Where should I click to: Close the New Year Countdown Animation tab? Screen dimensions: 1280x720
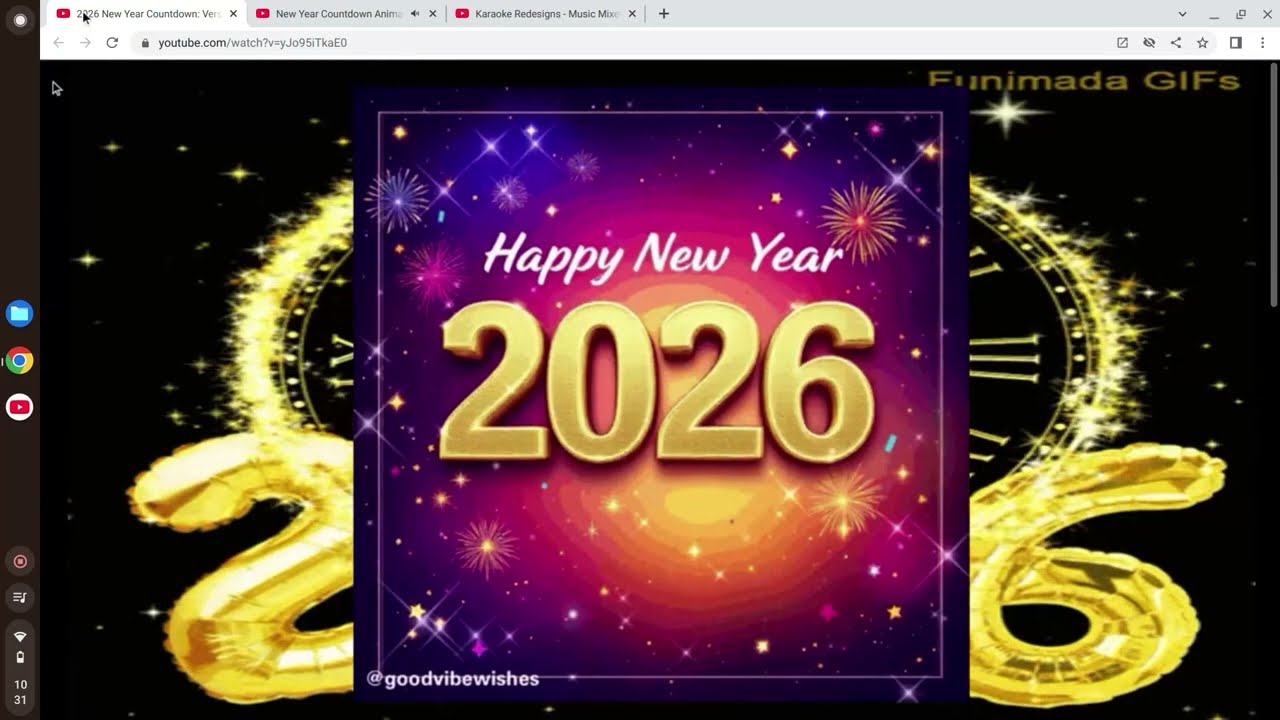click(x=433, y=14)
